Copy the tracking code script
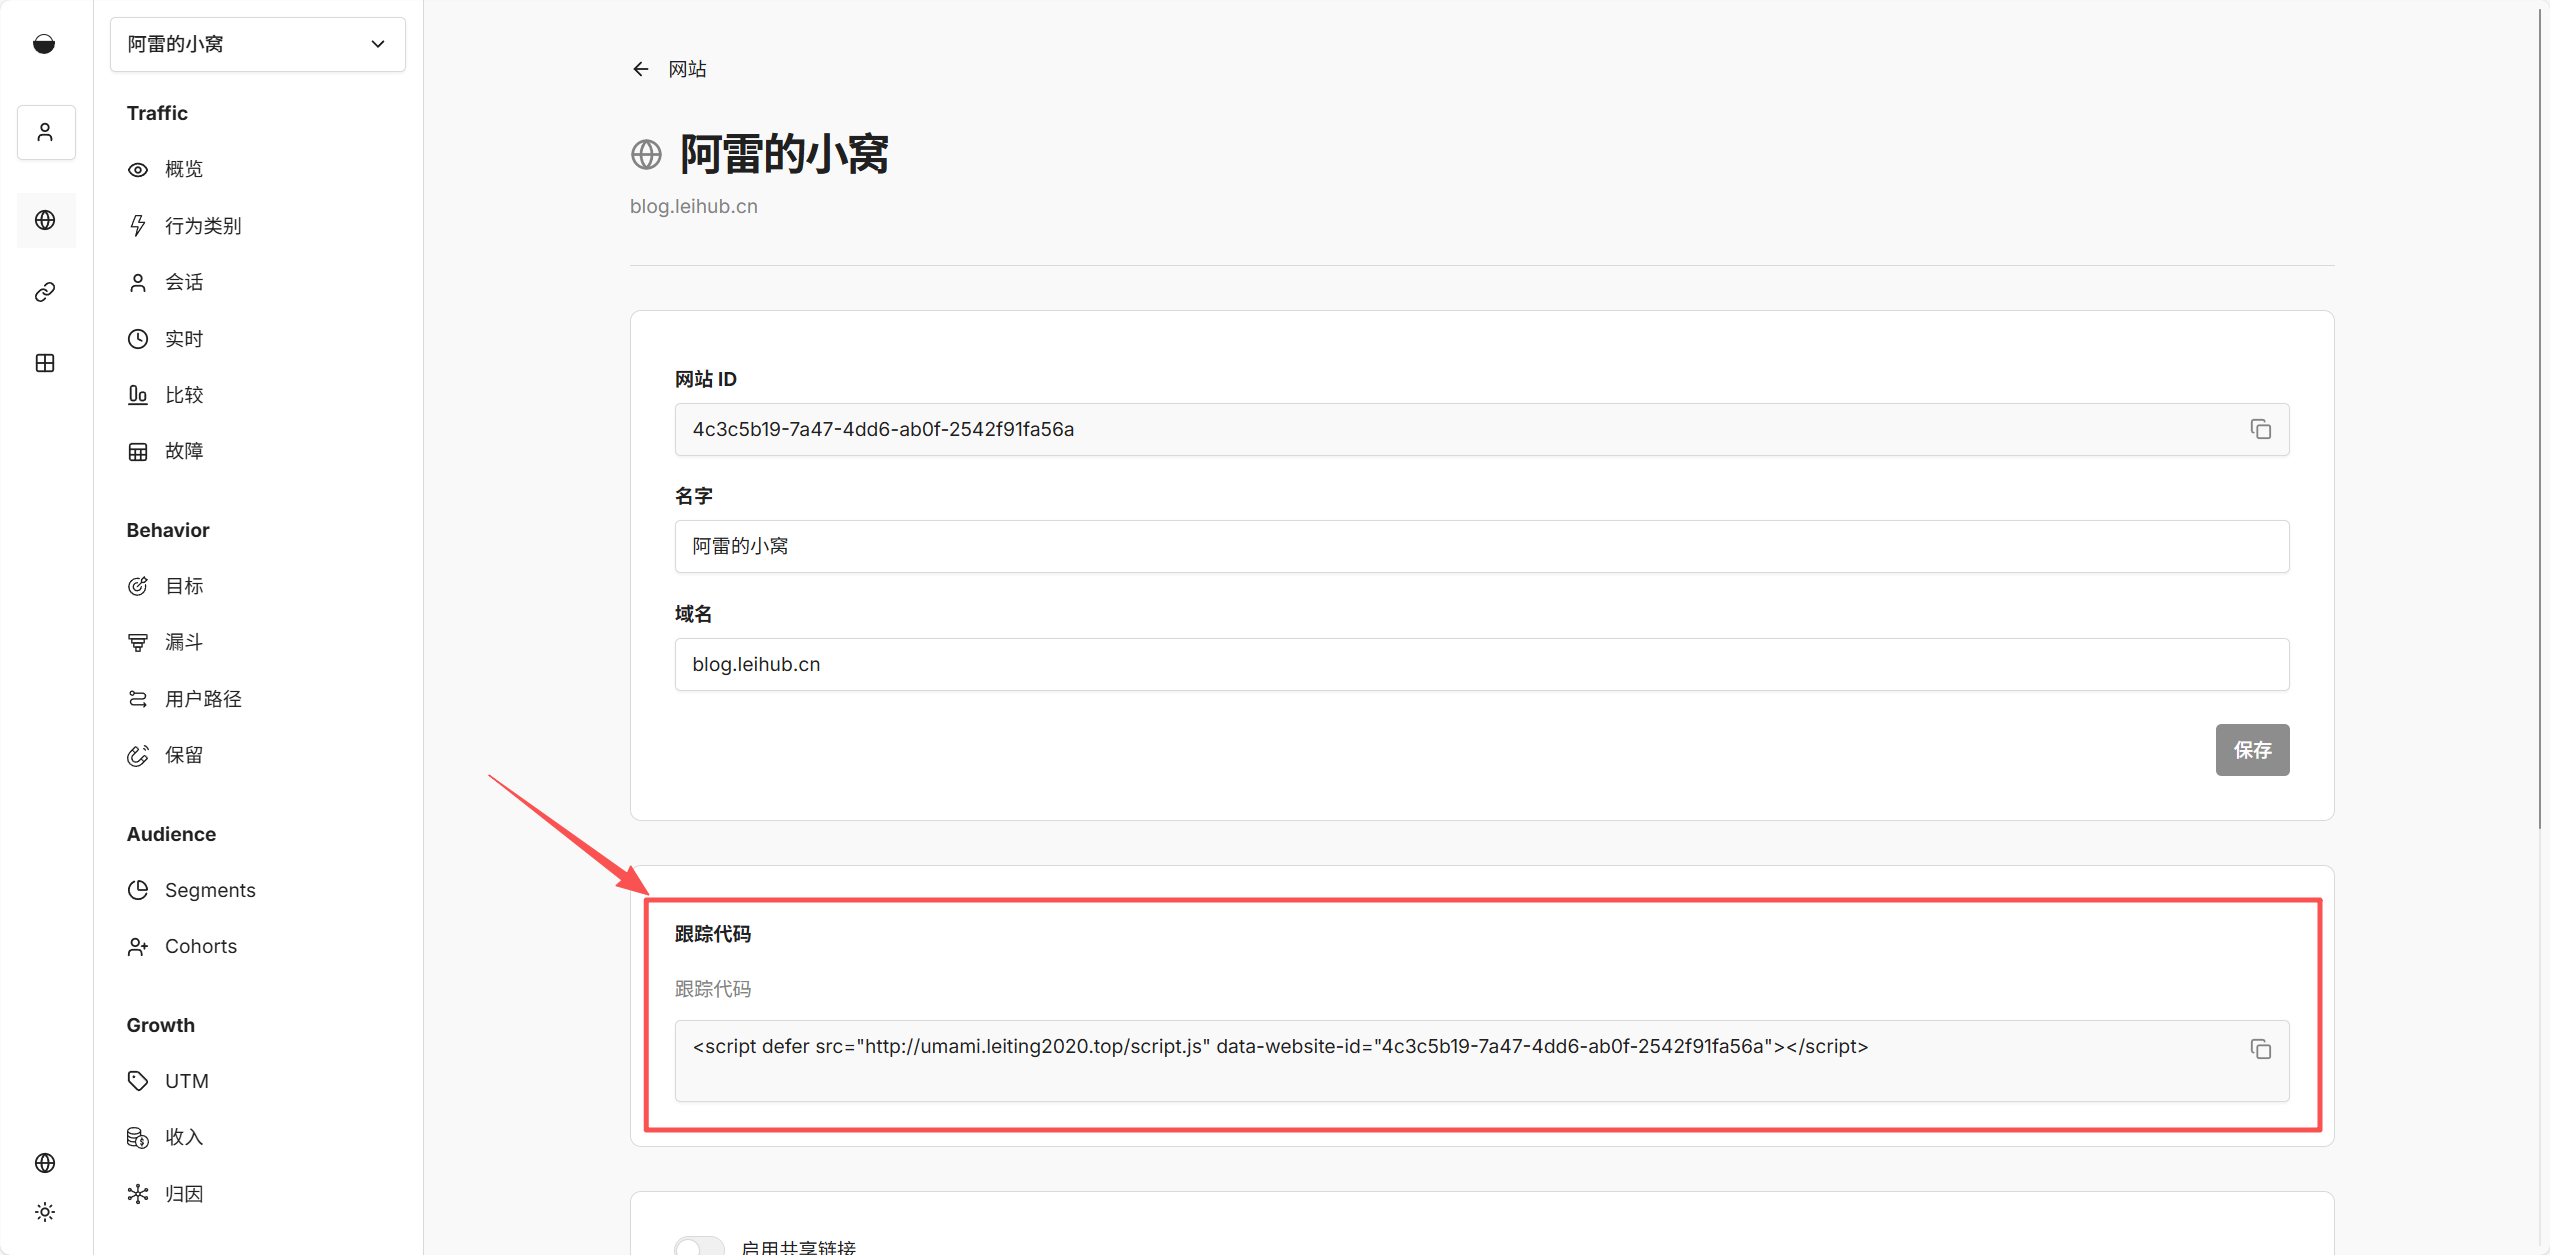The image size is (2550, 1255). point(2260,1049)
